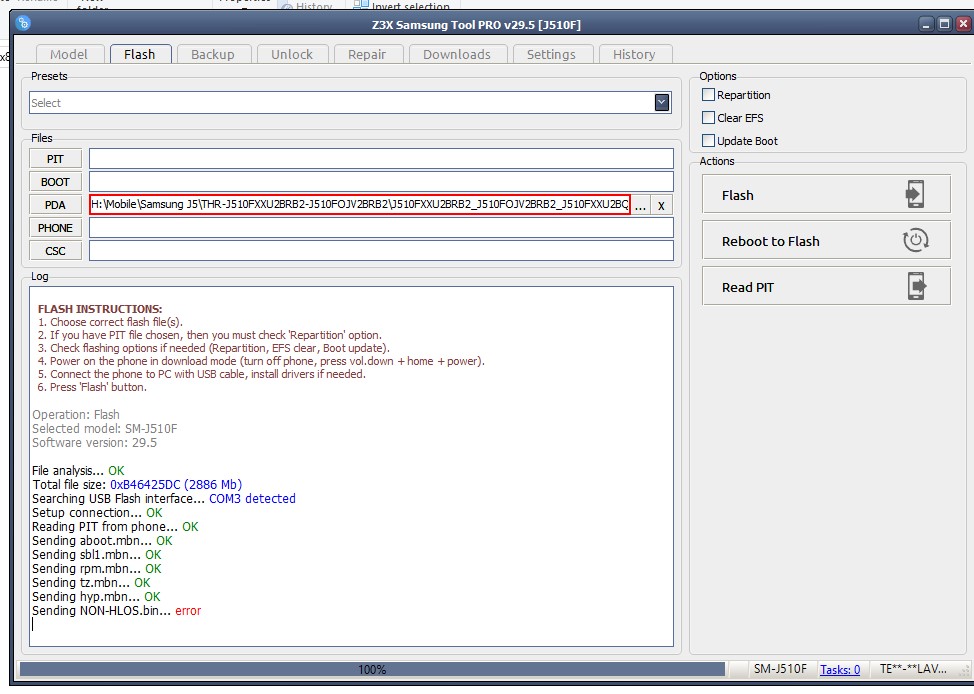
Task: Click the 'Reading PIT from phone... OK' line
Action: (x=116, y=527)
